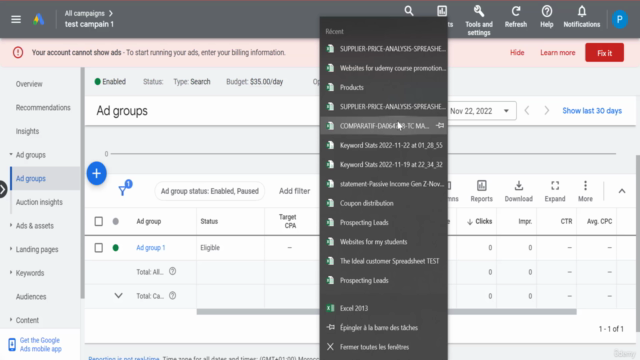
Task: Open the Ad group 1 link
Action: [x=151, y=248]
